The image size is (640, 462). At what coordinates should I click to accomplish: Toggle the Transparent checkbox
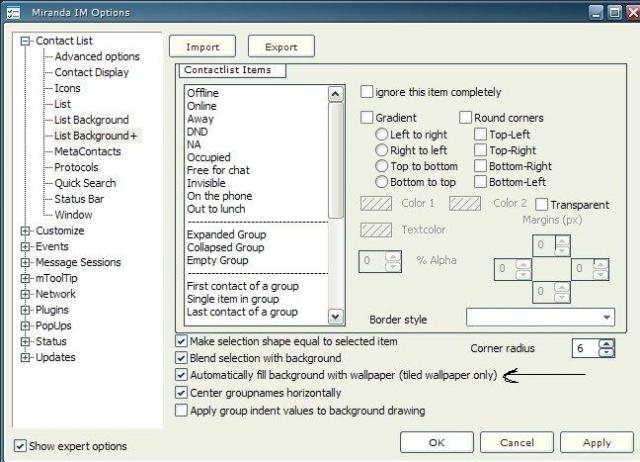[x=541, y=204]
